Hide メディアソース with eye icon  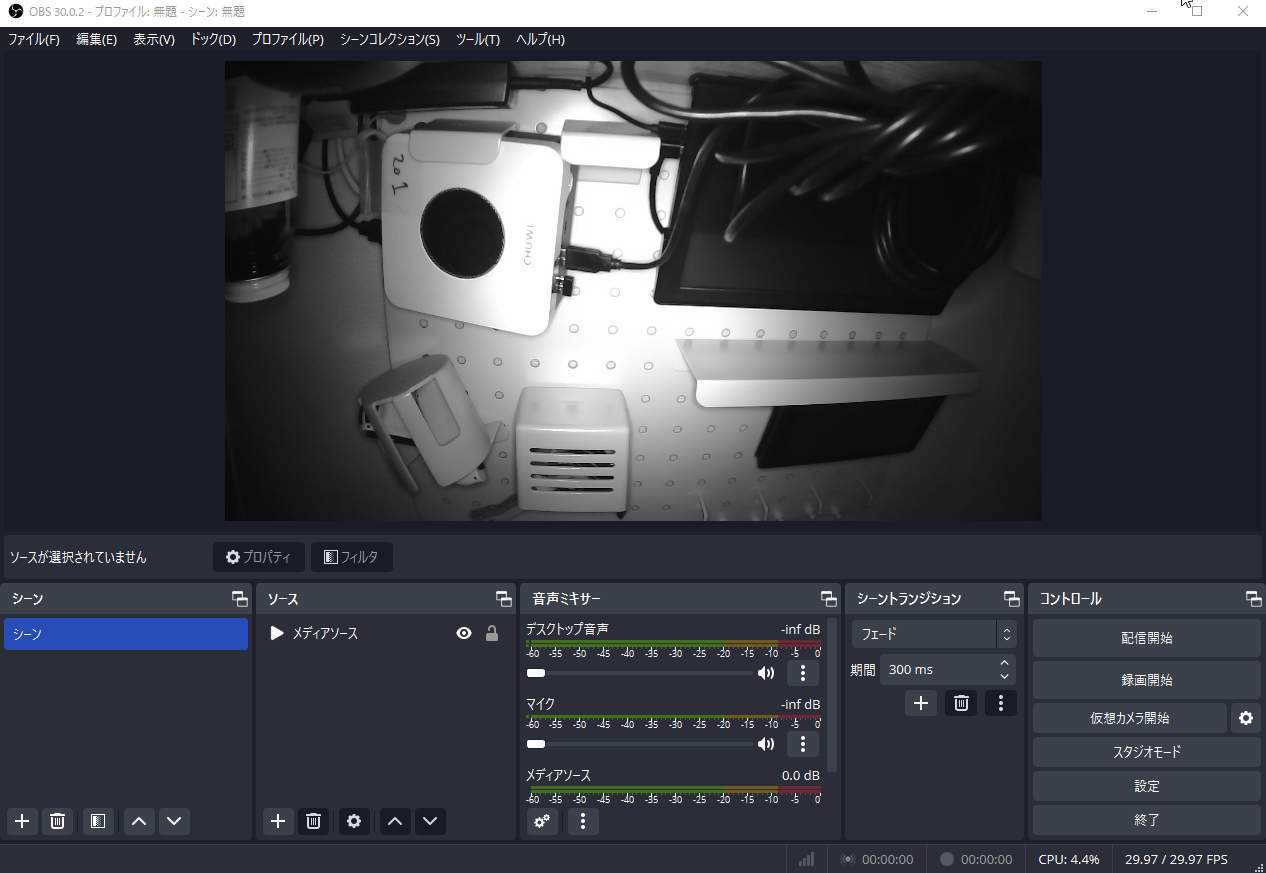tap(464, 633)
